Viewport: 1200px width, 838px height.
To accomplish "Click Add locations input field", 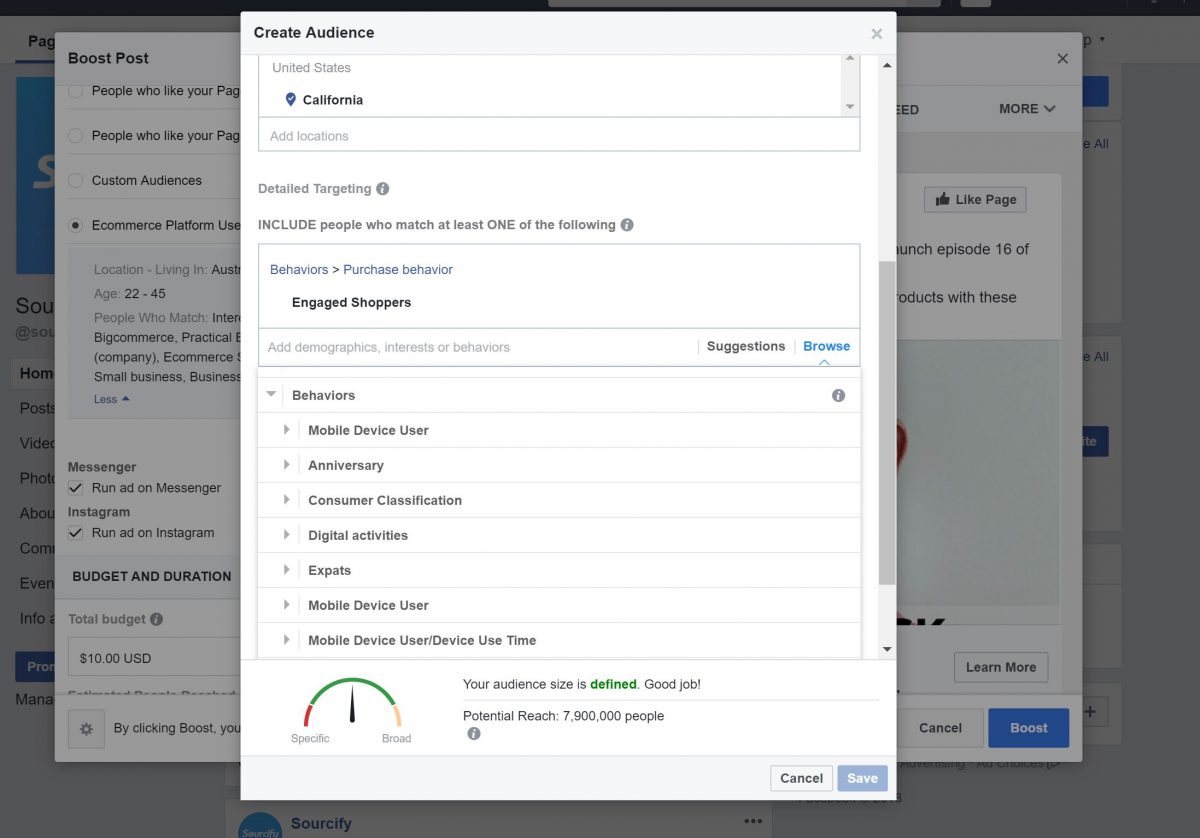I will pos(558,136).
